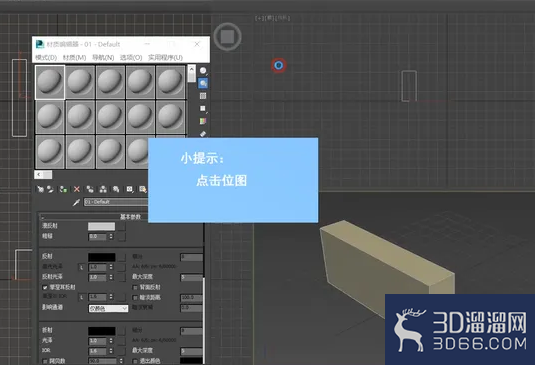Image resolution: width=535 pixels, height=365 pixels.
Task: Open the 影响通道 dropdown showing 仅颜色
Action: point(108,308)
